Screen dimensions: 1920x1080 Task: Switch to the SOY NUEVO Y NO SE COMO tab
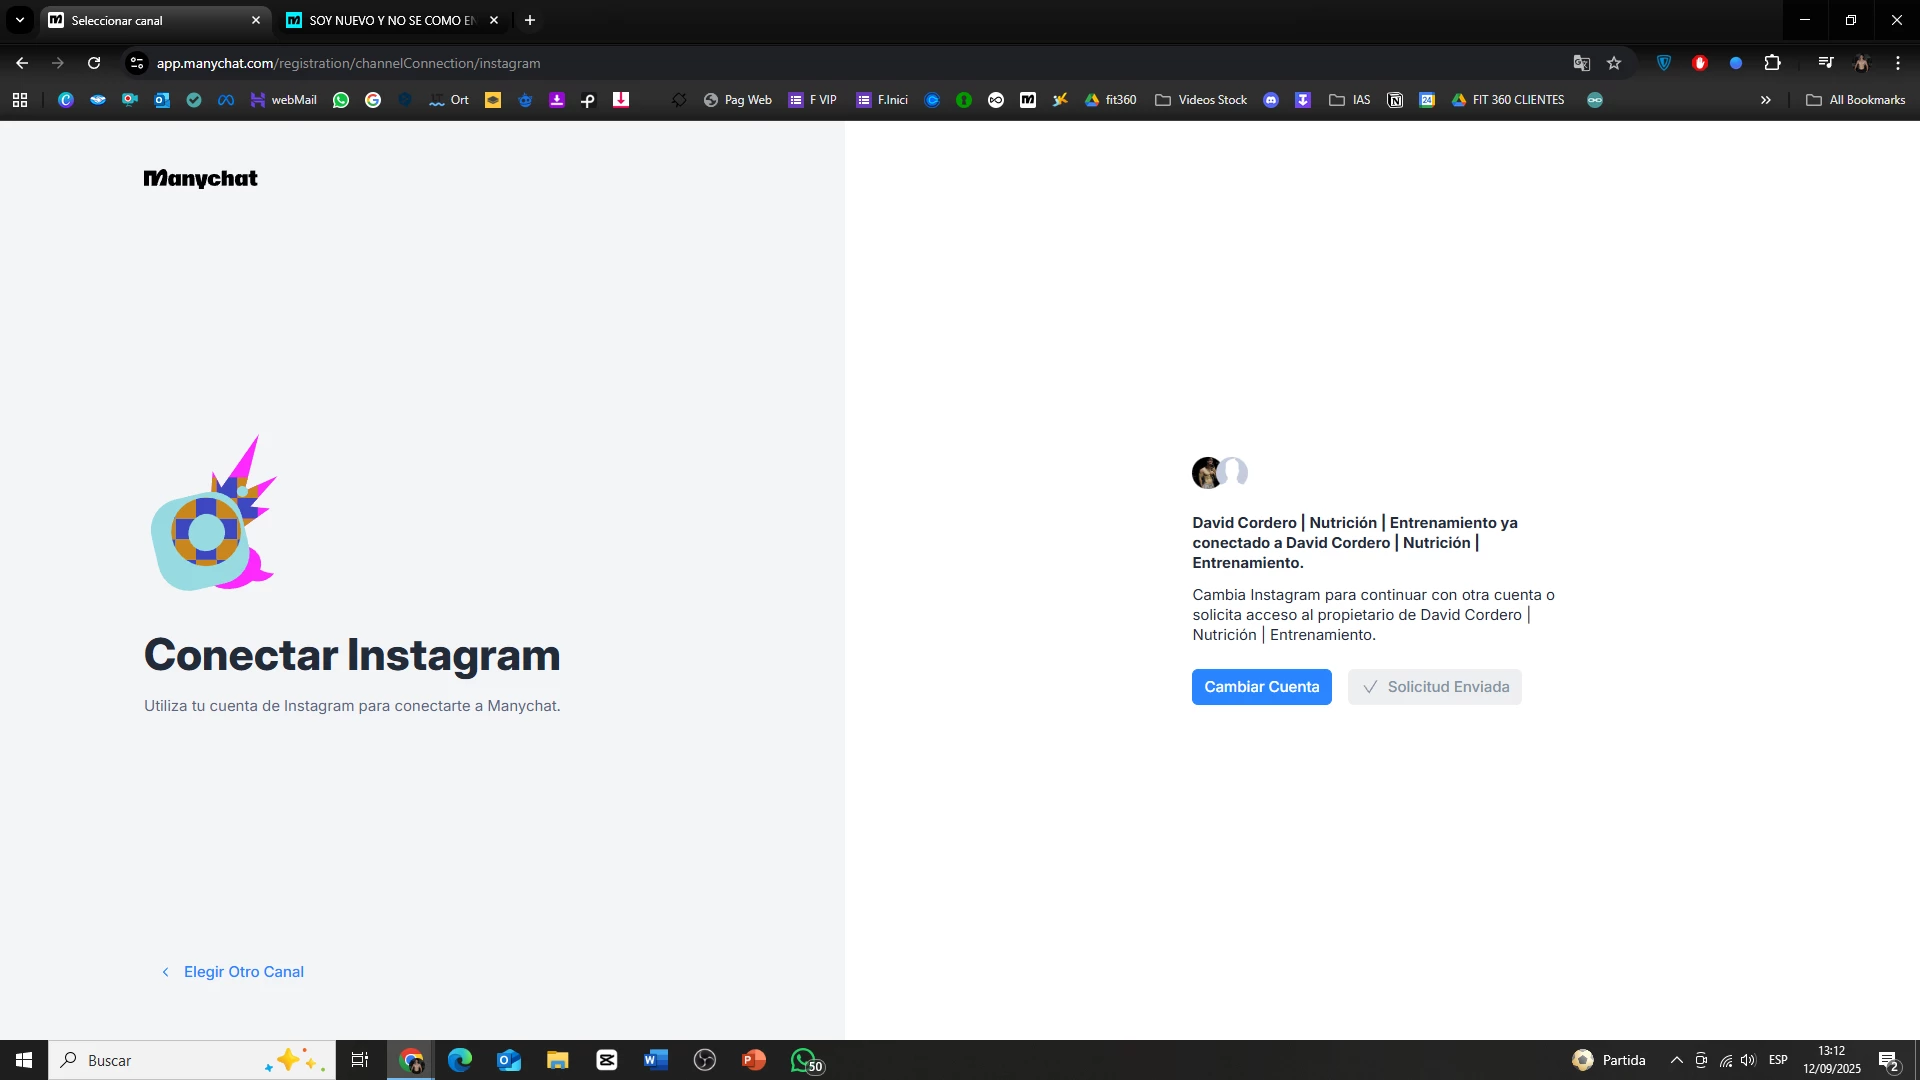pyautogui.click(x=390, y=20)
